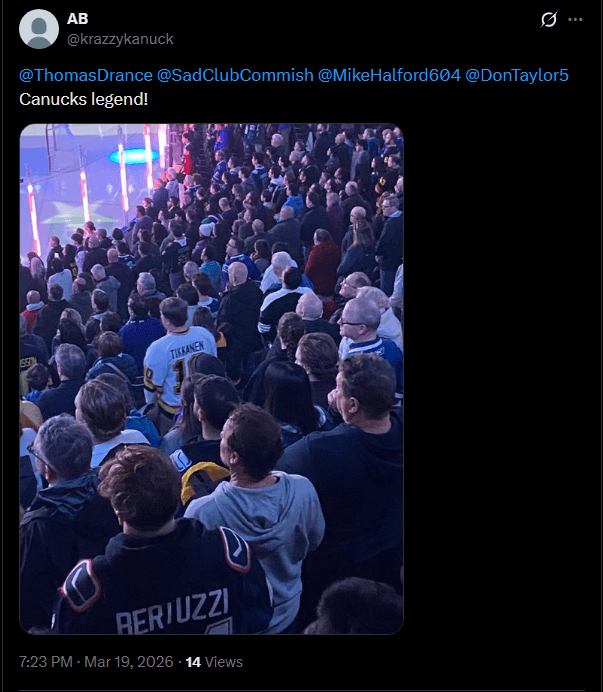This screenshot has width=603, height=692.
Task: Open the AB display name profile
Action: pyautogui.click(x=78, y=19)
